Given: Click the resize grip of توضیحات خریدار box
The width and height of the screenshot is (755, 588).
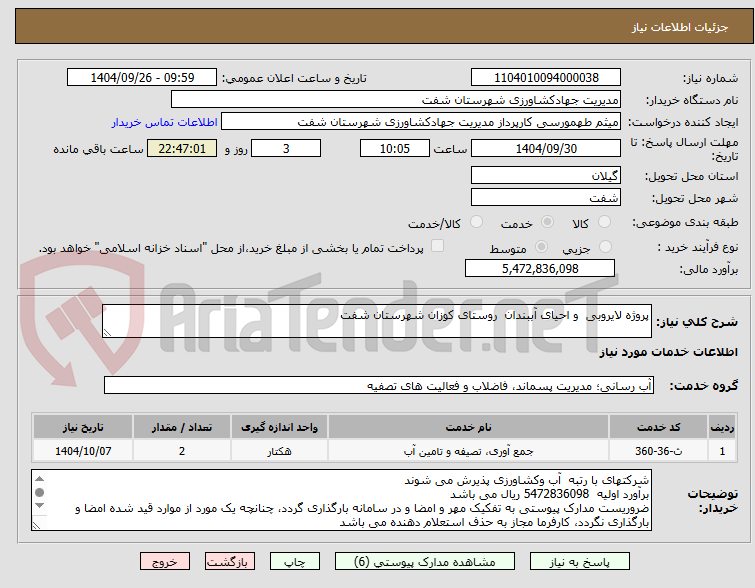Looking at the screenshot, I should click(x=36, y=526).
